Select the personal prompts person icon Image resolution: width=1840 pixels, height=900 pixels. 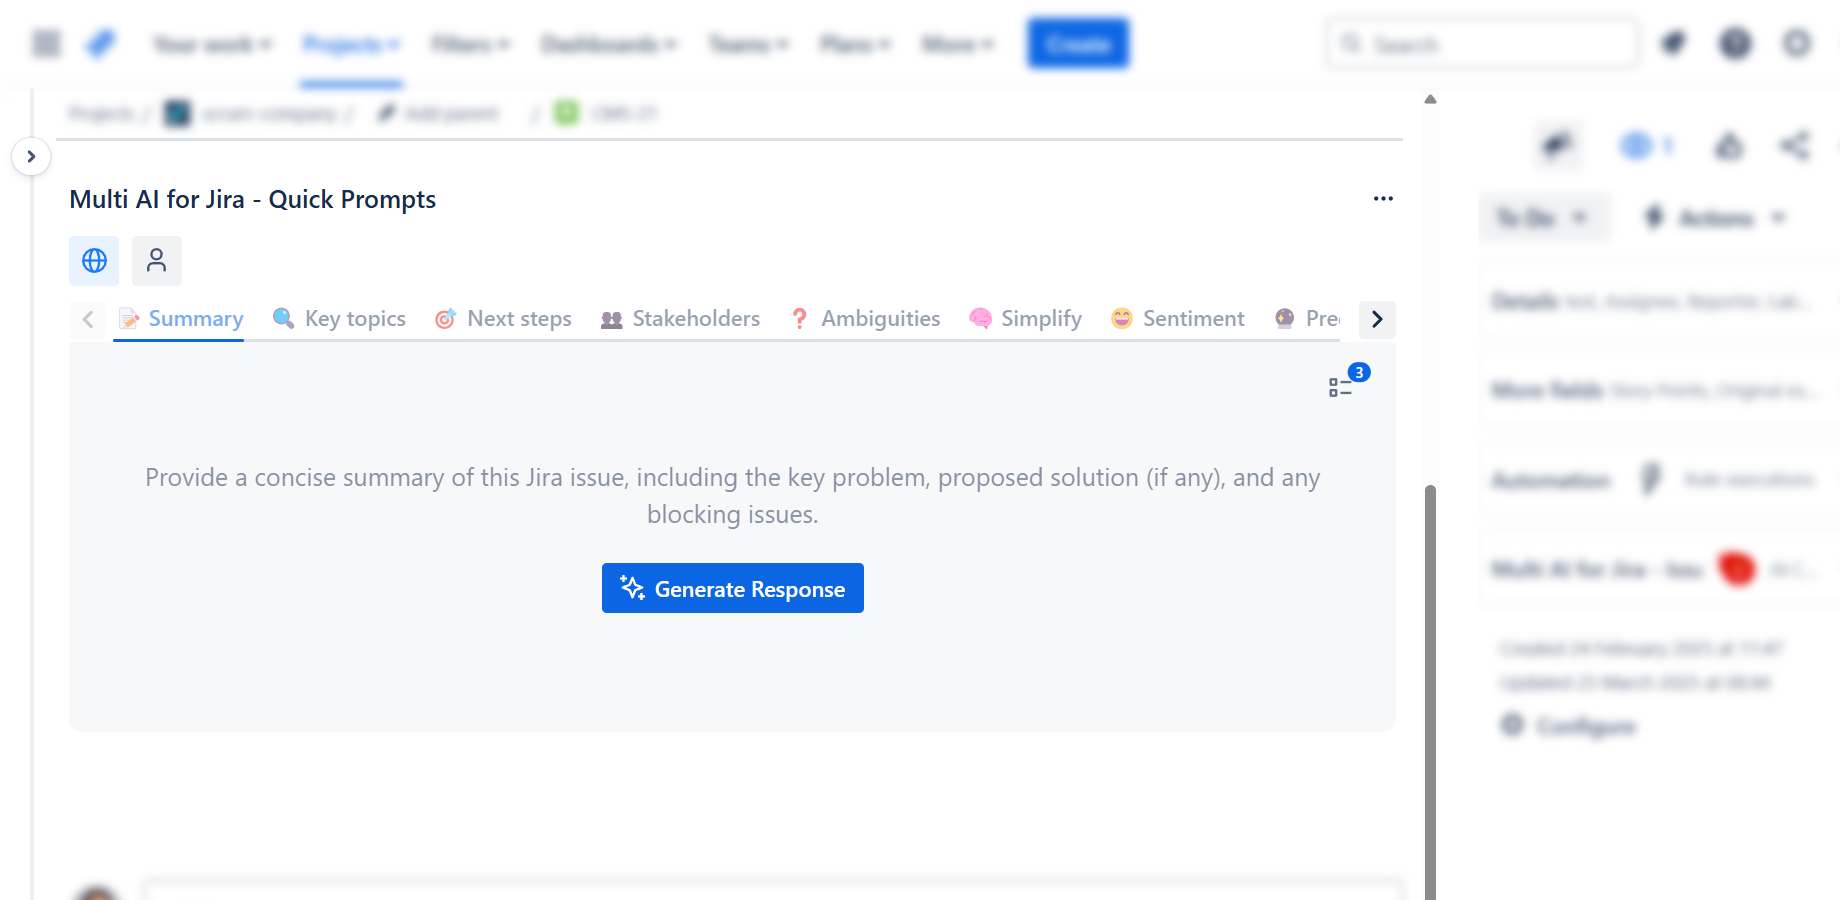coord(157,261)
